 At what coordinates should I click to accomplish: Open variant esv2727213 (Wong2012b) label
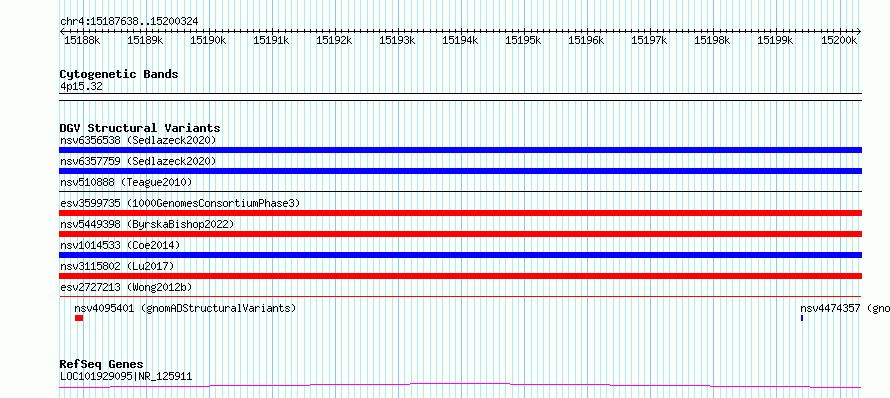click(x=126, y=287)
